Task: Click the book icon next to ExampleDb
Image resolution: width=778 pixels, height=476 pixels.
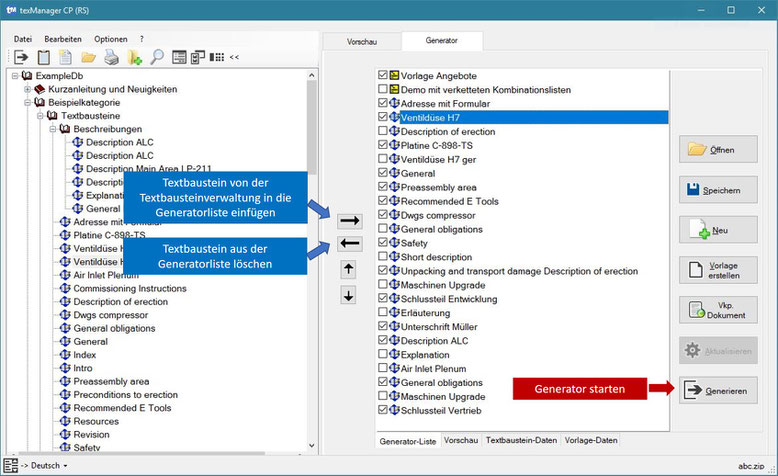Action: [27, 76]
